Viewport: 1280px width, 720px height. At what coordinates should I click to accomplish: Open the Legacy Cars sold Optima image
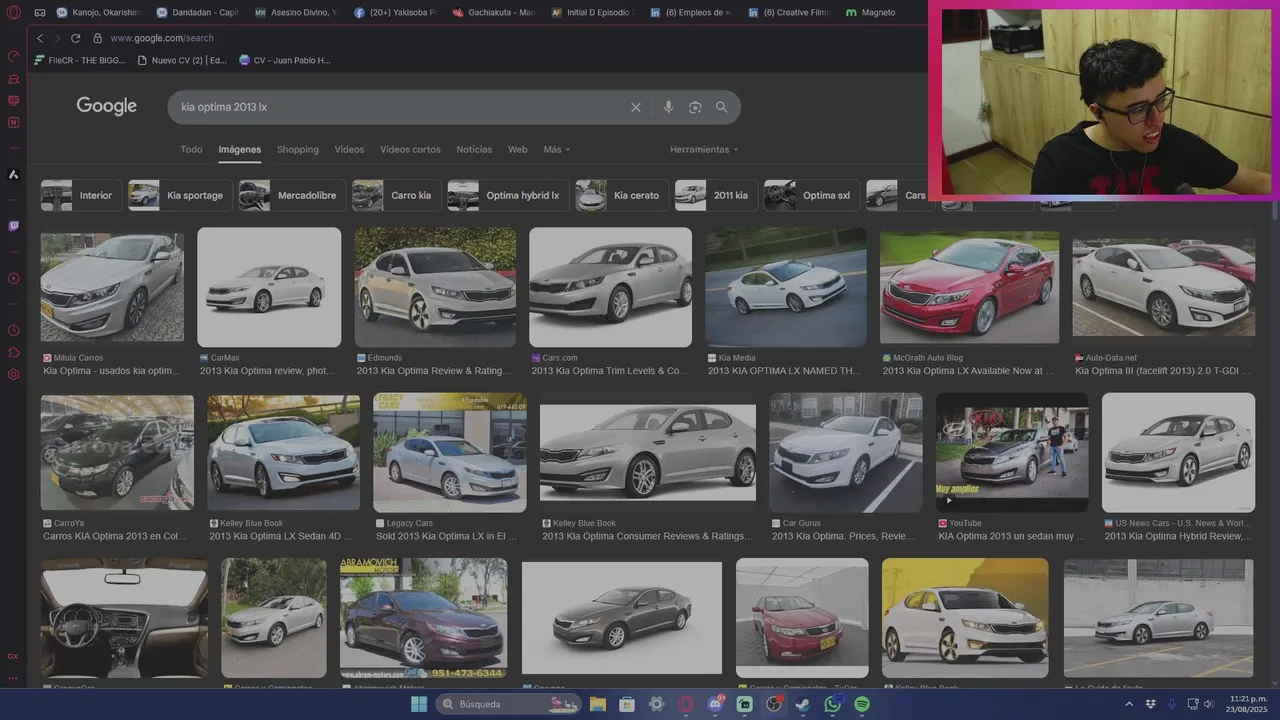click(450, 452)
